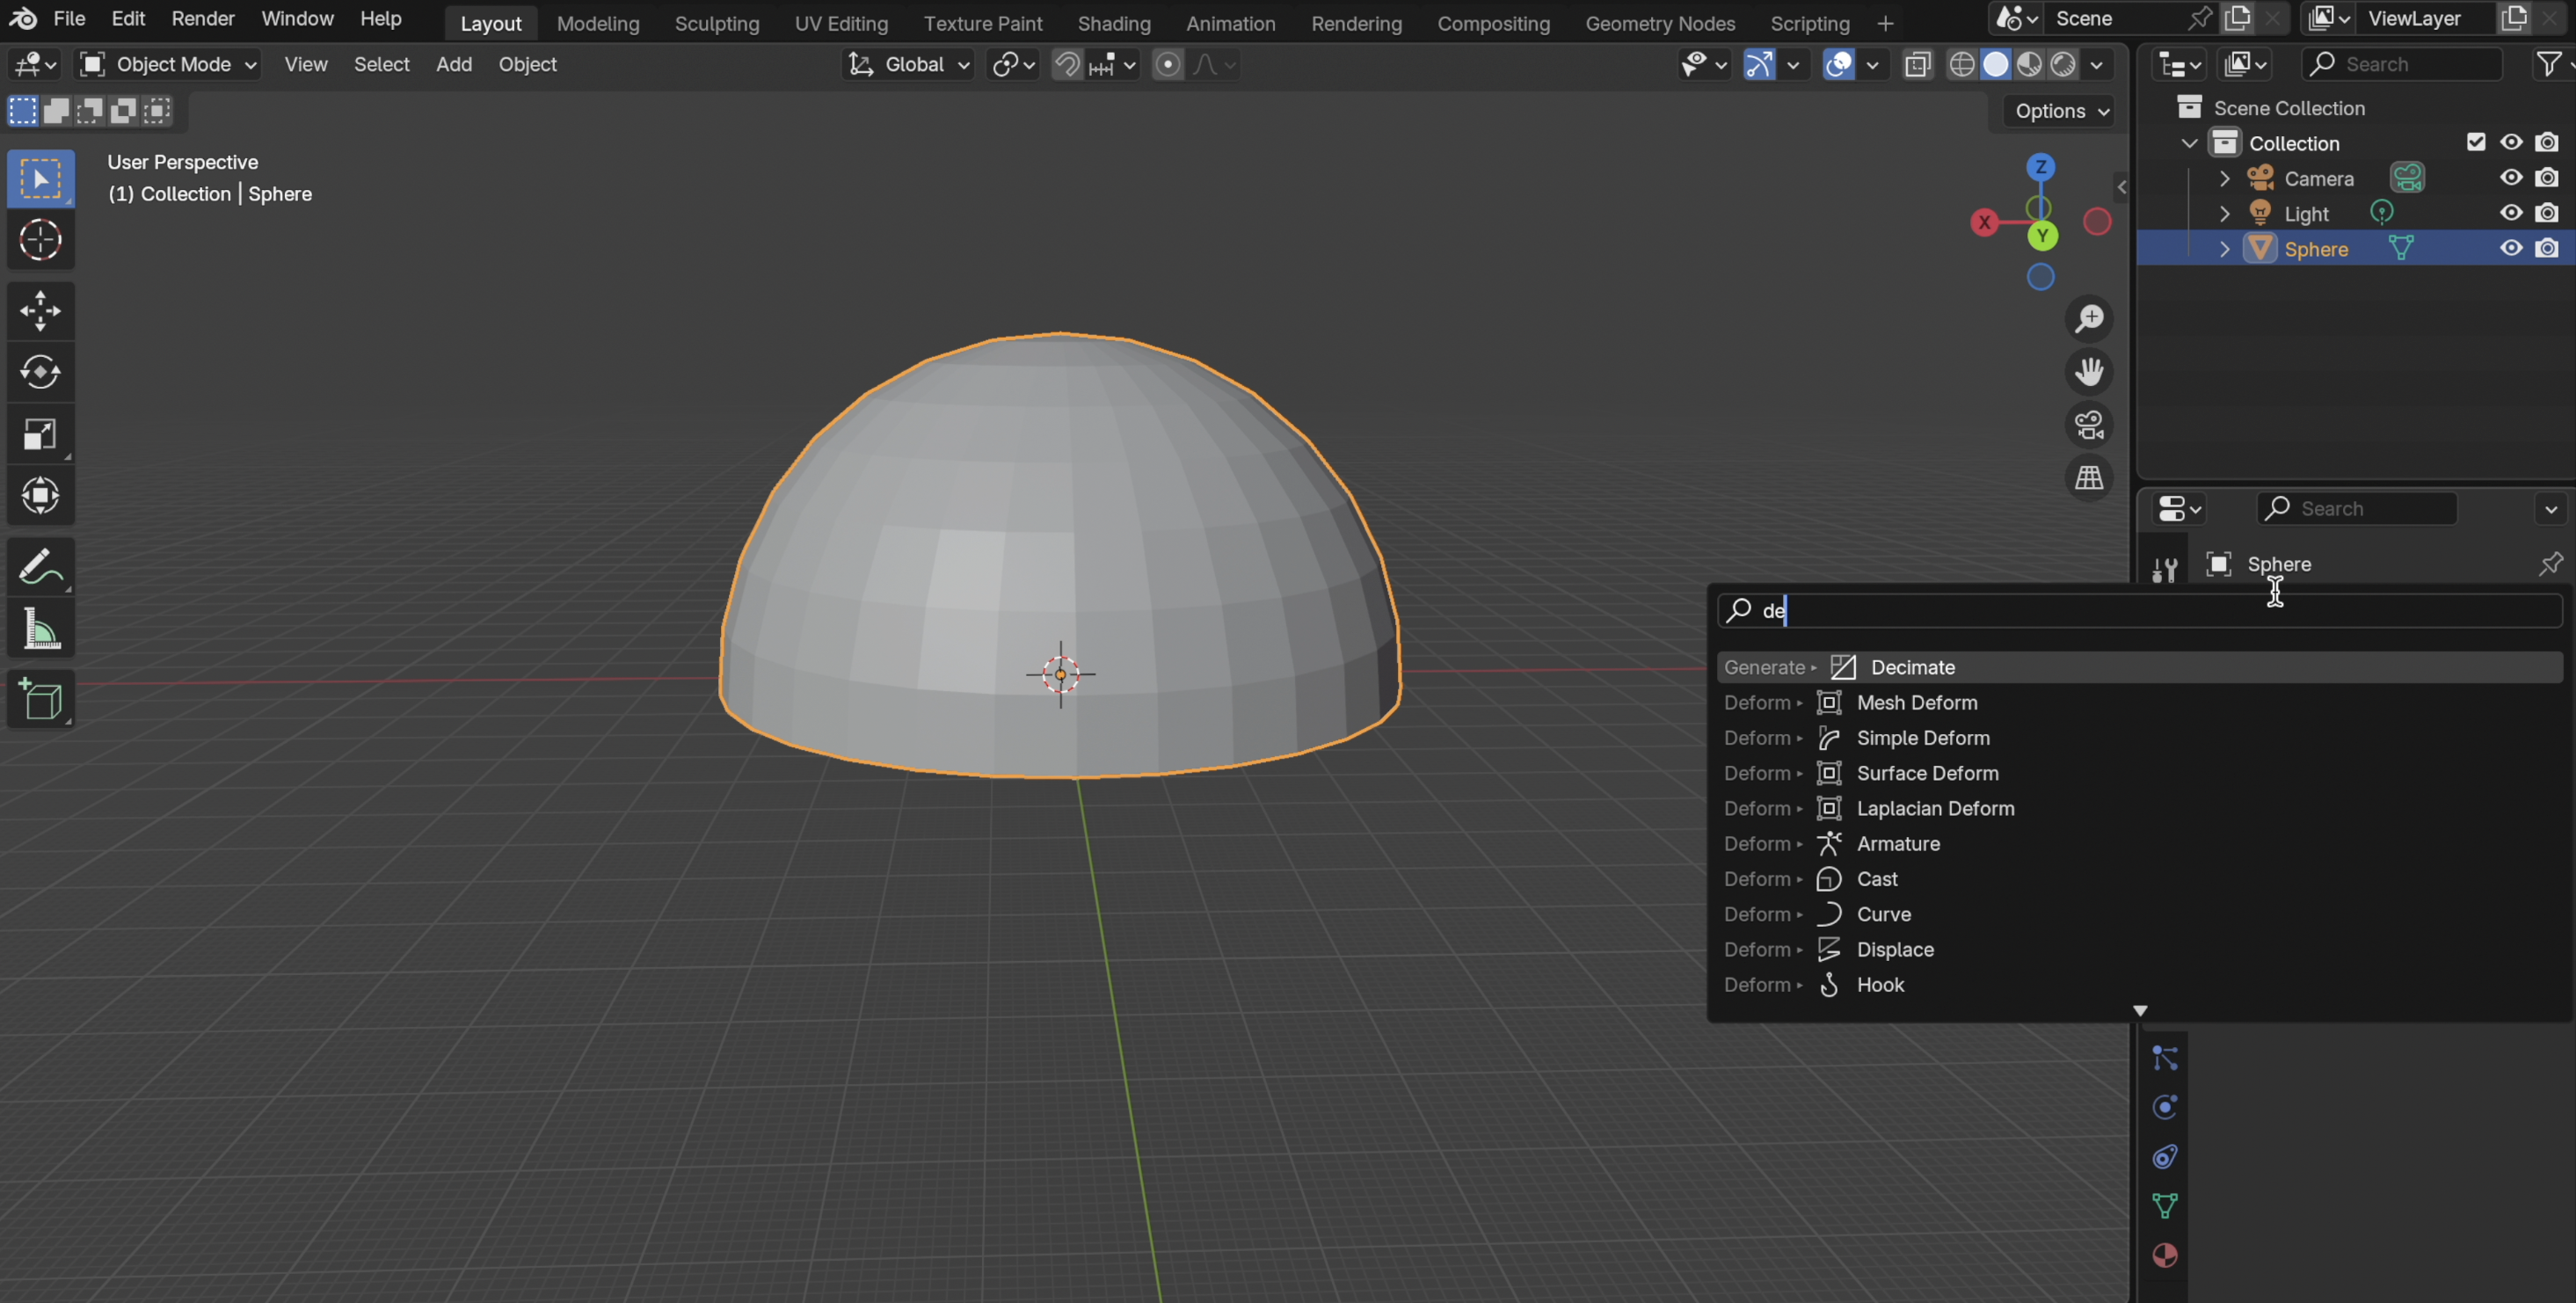This screenshot has height=1303, width=2576.
Task: Select Simple Deform modifier entry
Action: tap(1922, 738)
